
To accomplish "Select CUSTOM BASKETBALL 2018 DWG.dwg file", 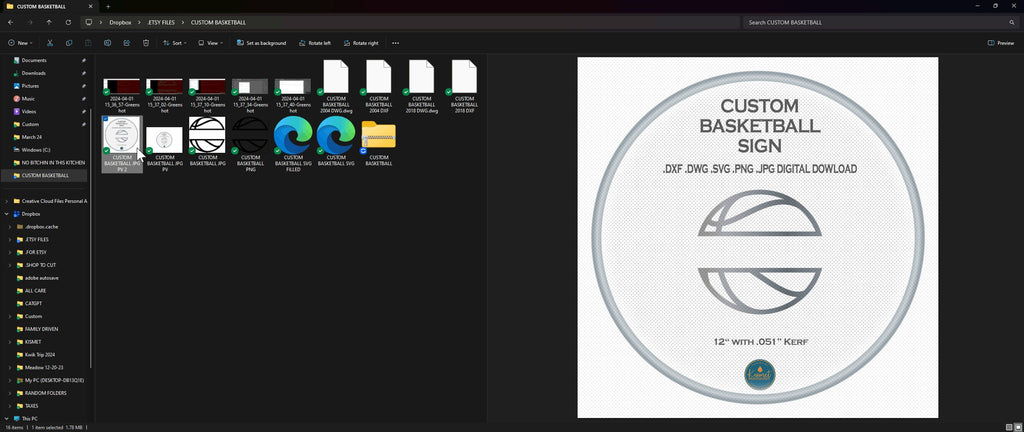I will click(x=421, y=86).
